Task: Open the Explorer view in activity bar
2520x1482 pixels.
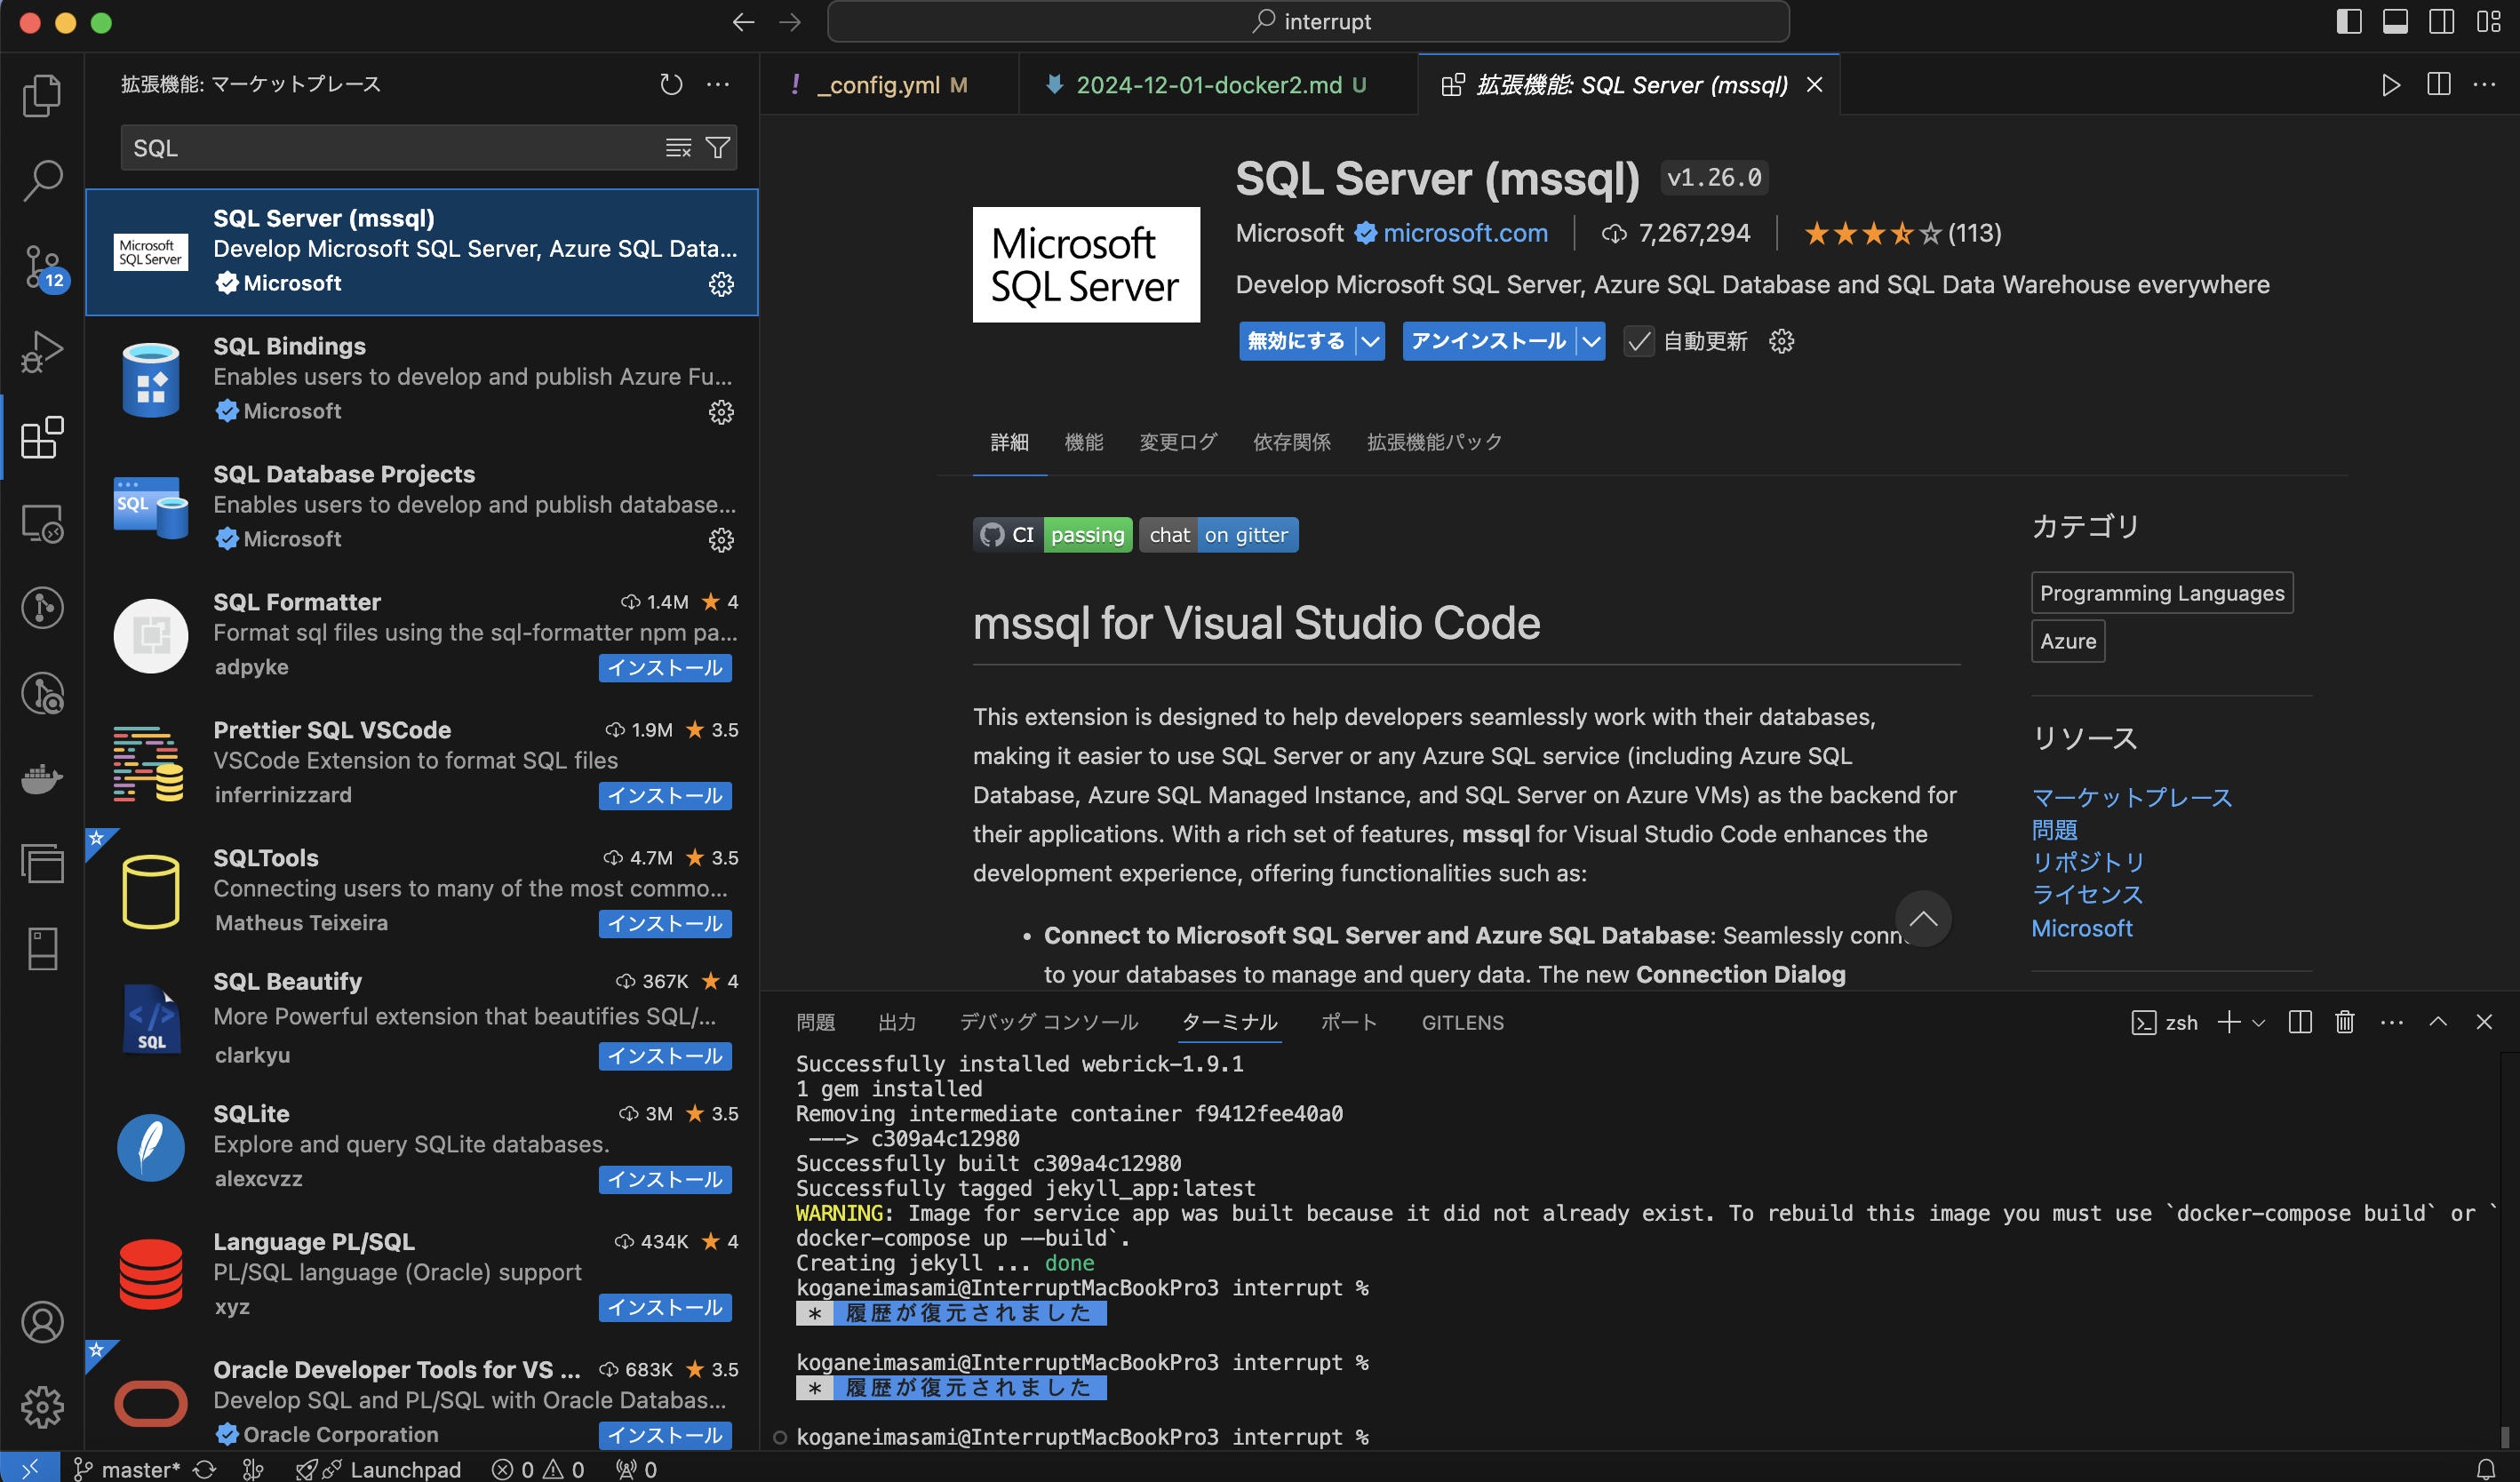Action: (42, 95)
